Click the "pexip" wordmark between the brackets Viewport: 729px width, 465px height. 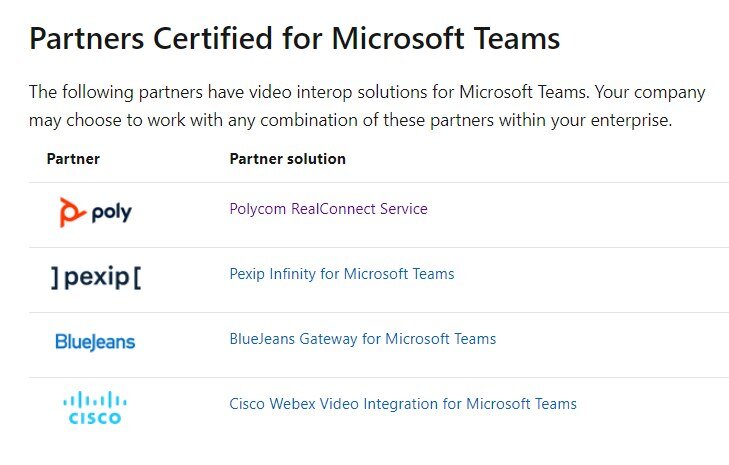96,278
